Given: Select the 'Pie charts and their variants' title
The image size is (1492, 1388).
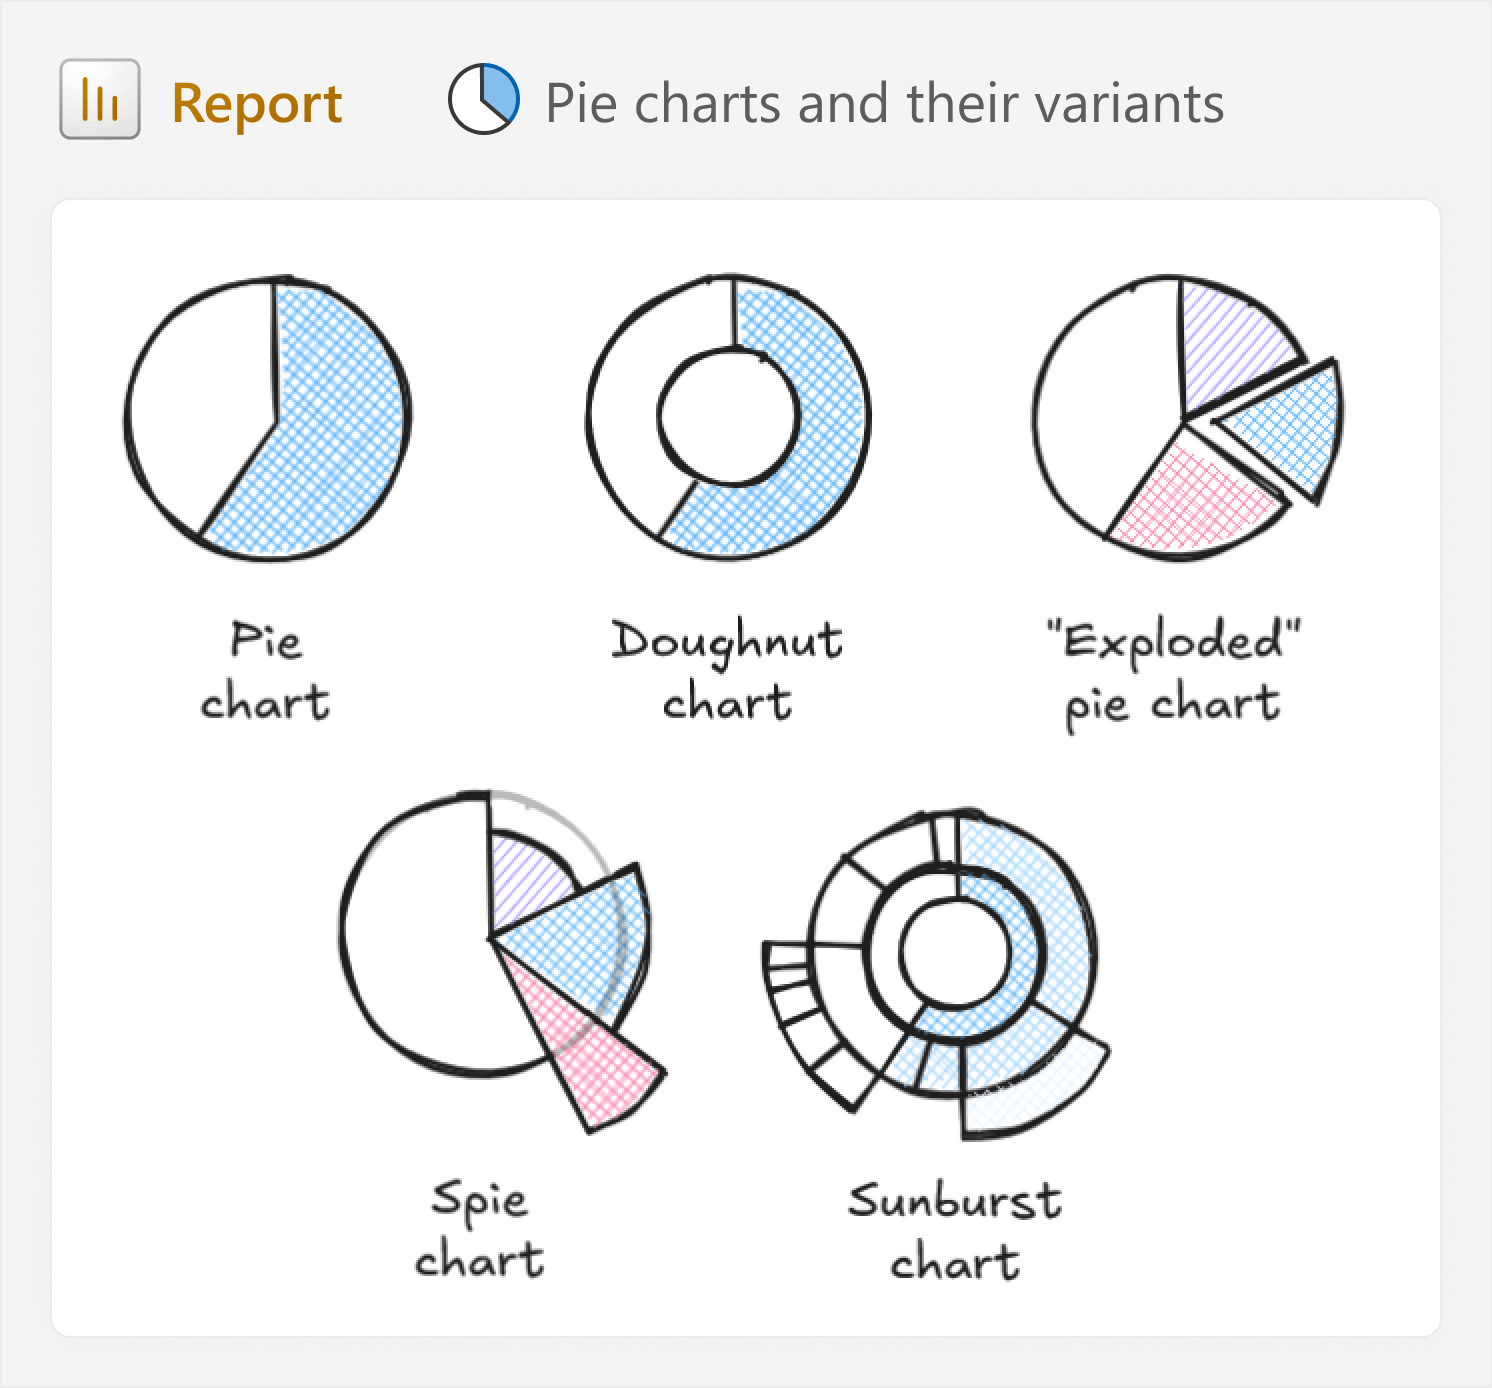Looking at the screenshot, I should (x=884, y=103).
